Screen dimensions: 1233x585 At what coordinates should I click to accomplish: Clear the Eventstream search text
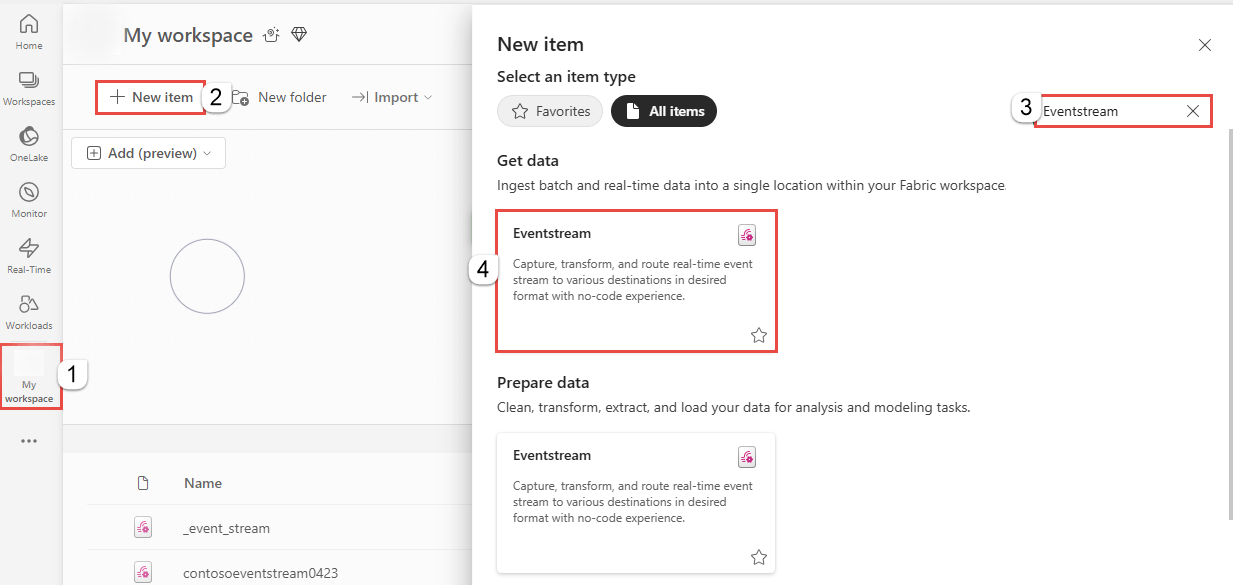tap(1192, 111)
